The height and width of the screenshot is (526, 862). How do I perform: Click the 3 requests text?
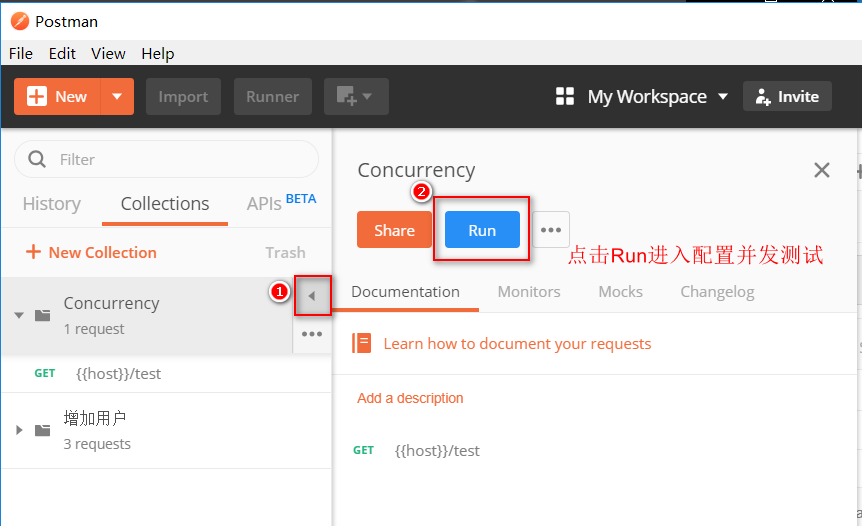[x=97, y=444]
